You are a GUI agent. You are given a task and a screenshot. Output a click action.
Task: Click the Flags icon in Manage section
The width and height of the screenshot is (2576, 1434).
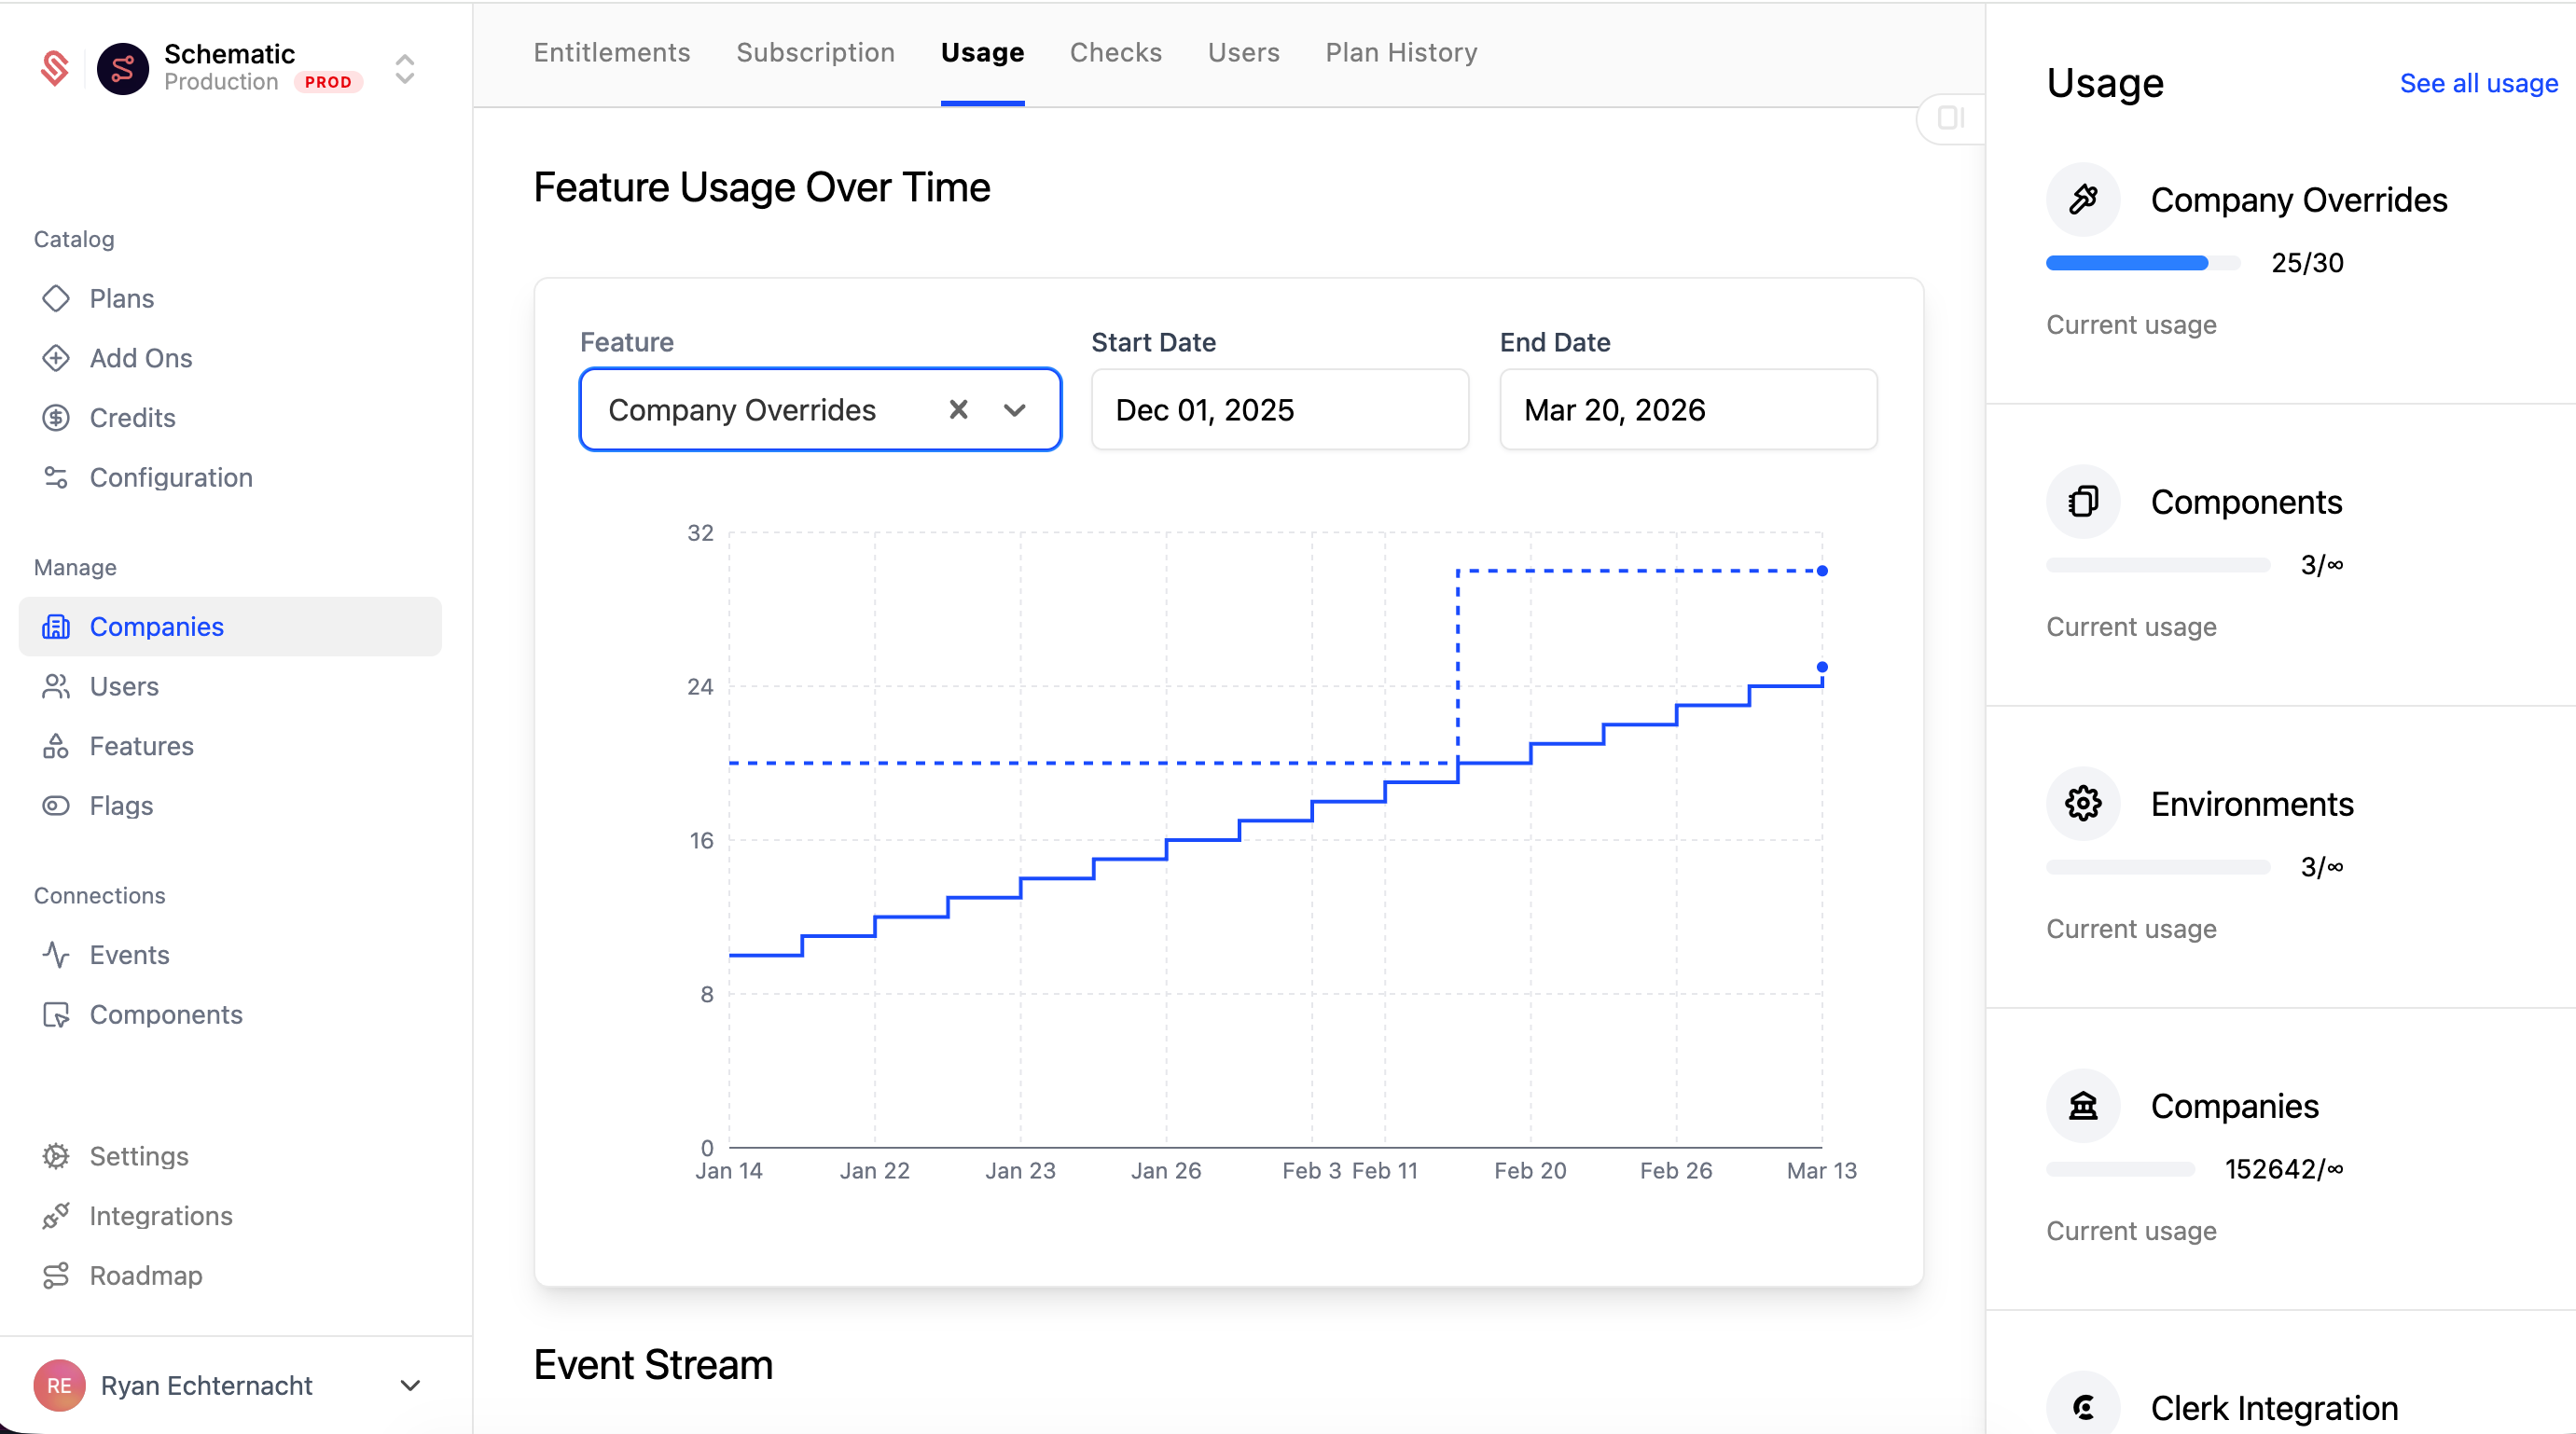point(56,806)
